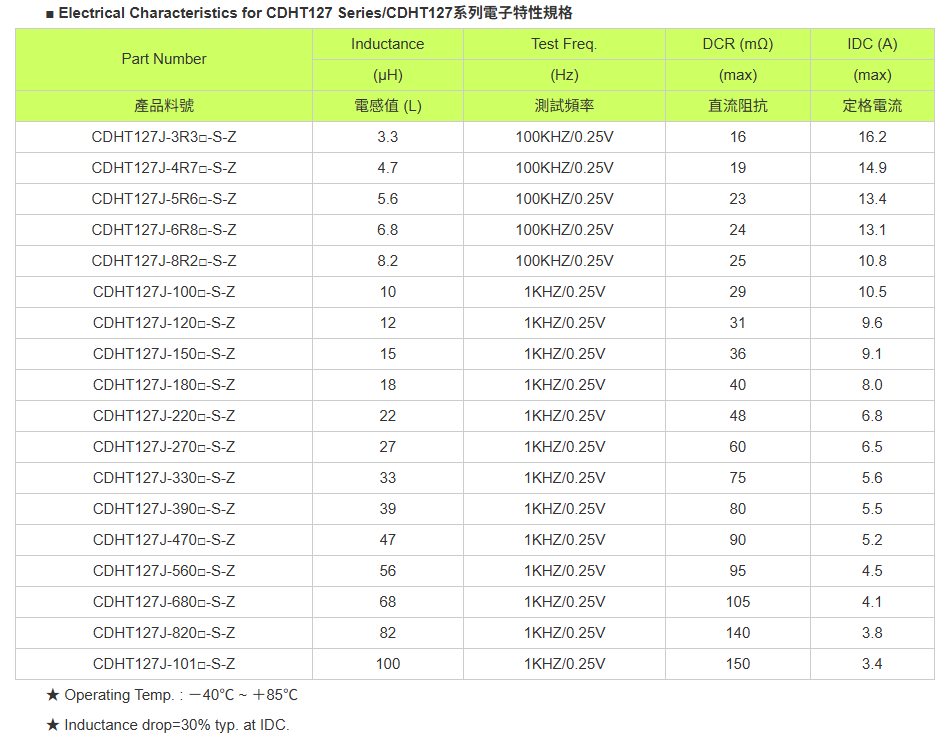
Task: Click the Part Number column header
Action: (x=164, y=59)
